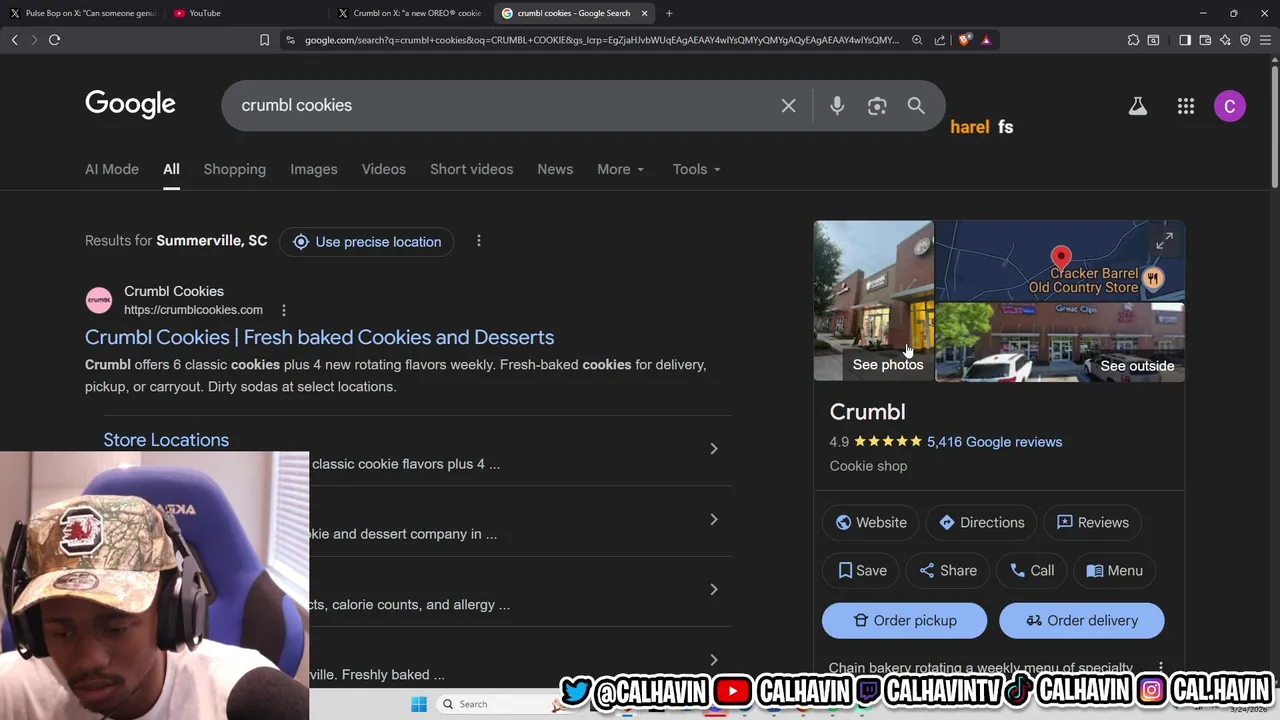This screenshot has height=720, width=1280.
Task: Click the Crumbl Cookies site favicon
Action: coord(99,300)
